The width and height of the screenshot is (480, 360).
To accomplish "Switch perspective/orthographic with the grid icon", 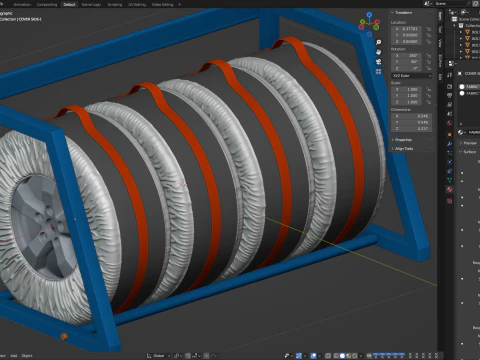I will pos(378,71).
